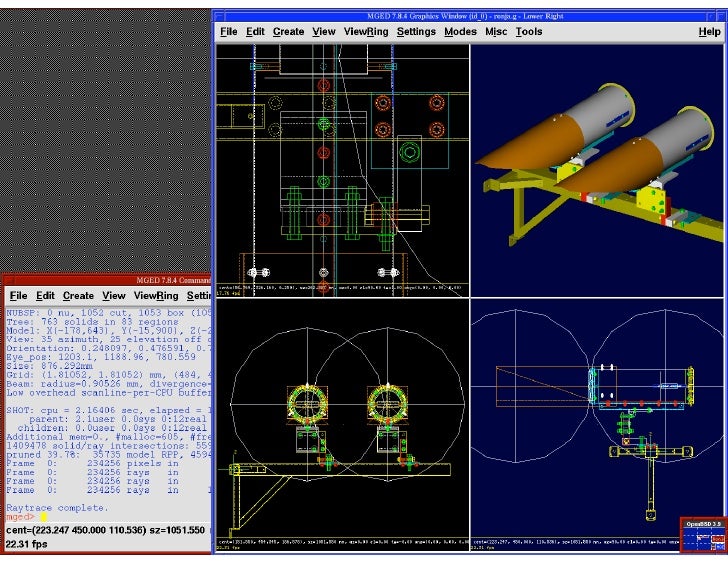
Task: Open the Settings menu in Graphics Window
Action: (x=416, y=32)
